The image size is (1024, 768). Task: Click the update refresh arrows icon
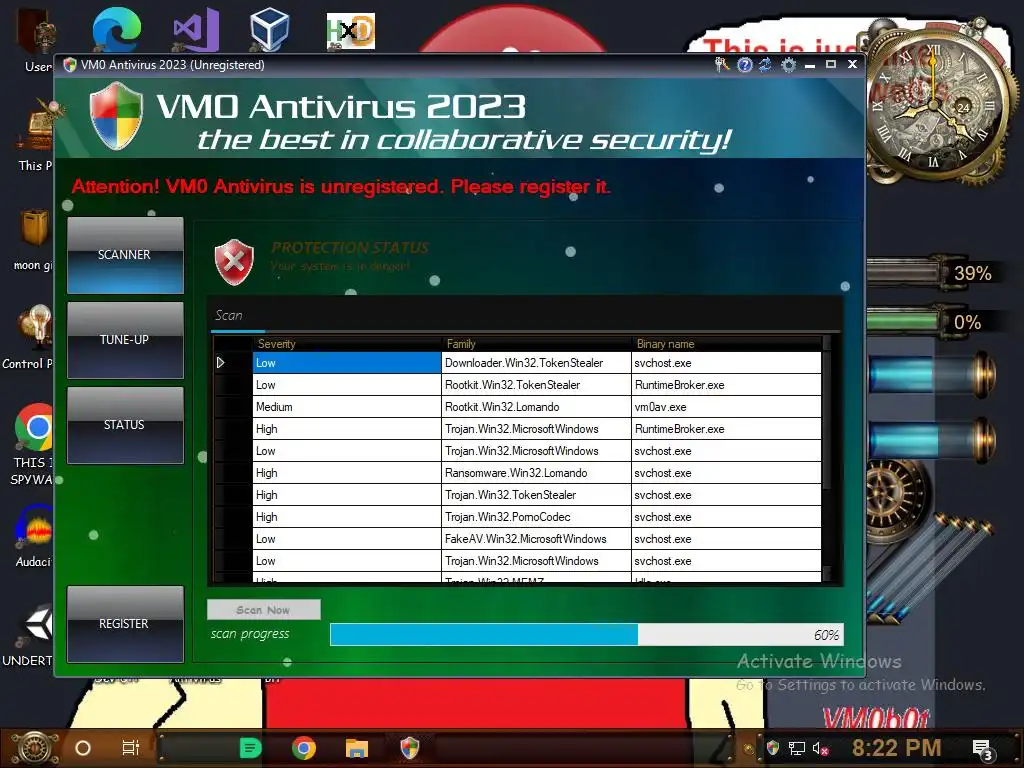(x=765, y=65)
